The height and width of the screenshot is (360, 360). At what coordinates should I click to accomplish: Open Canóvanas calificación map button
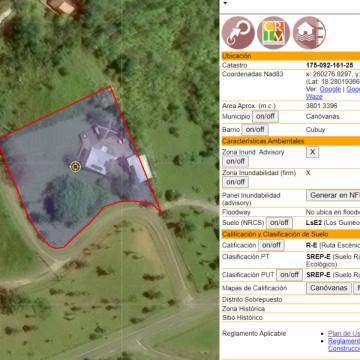point(329,288)
